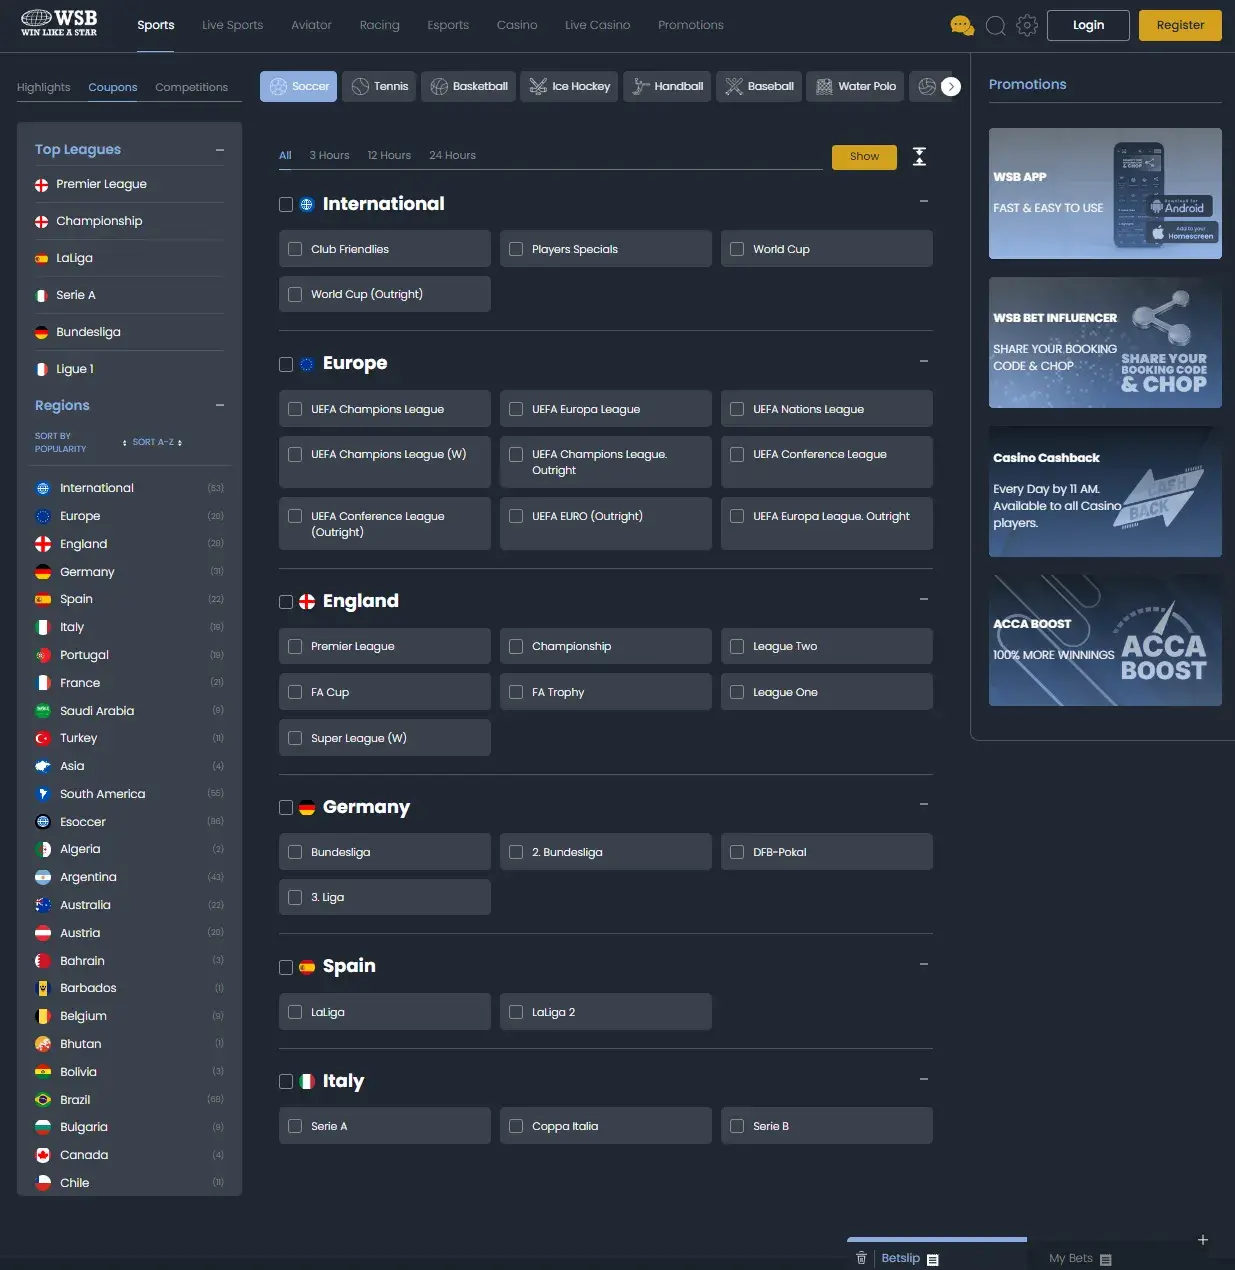This screenshot has height=1270, width=1235.
Task: Click the collapse-all icon beside Show
Action: pyautogui.click(x=920, y=156)
